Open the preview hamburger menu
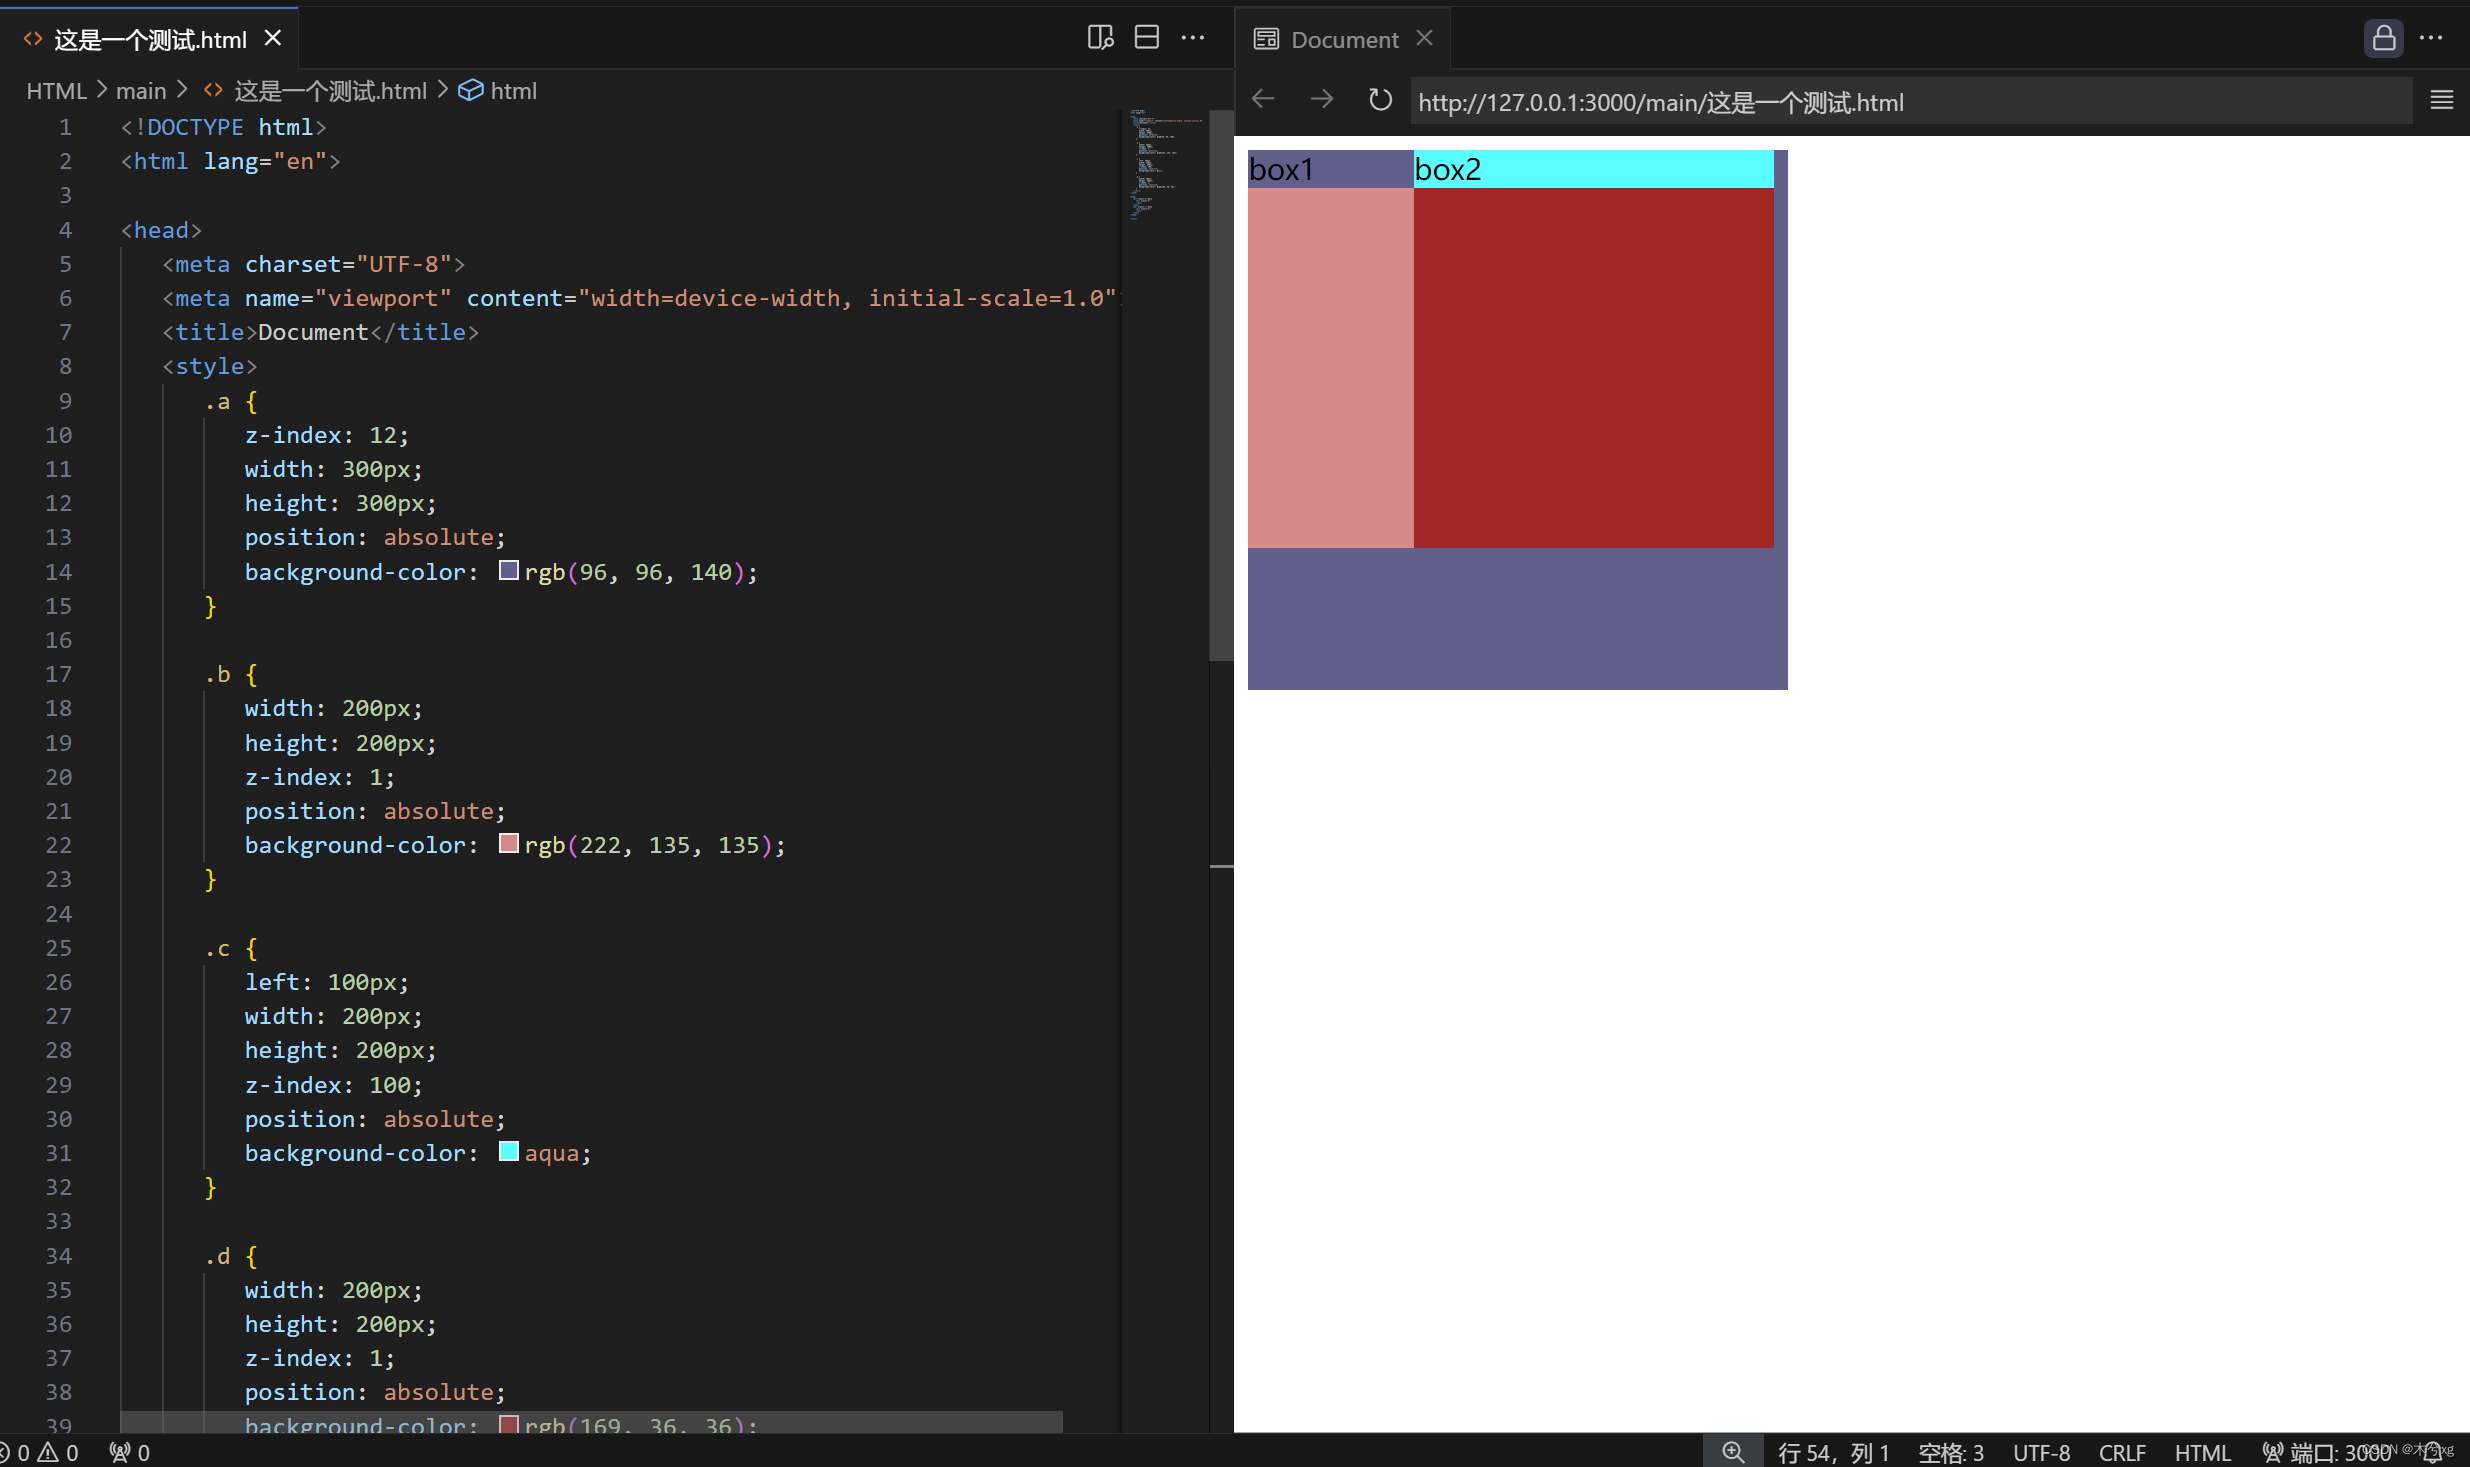The image size is (2470, 1467). coord(2441,100)
